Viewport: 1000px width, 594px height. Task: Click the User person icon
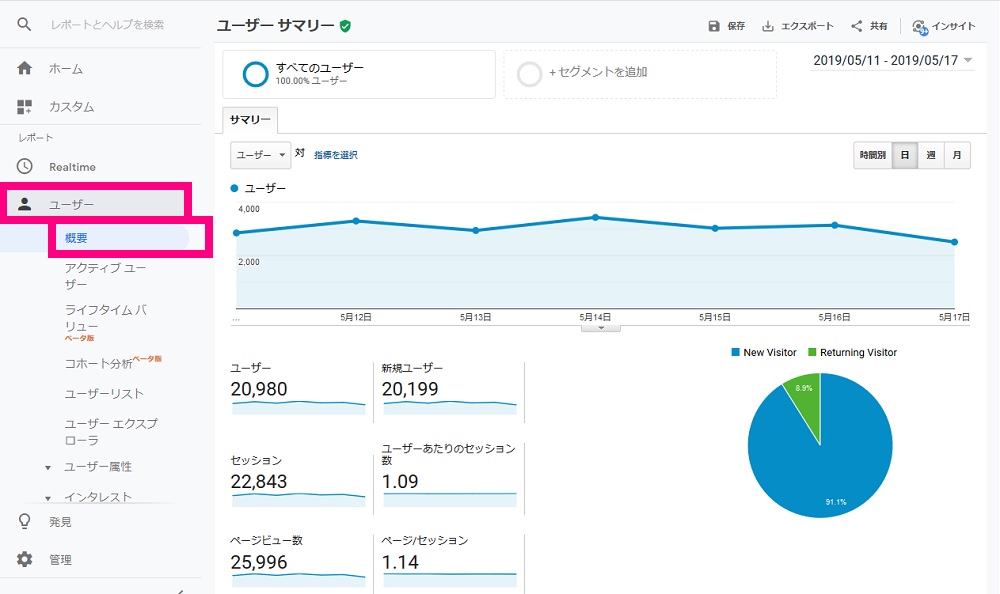(24, 204)
